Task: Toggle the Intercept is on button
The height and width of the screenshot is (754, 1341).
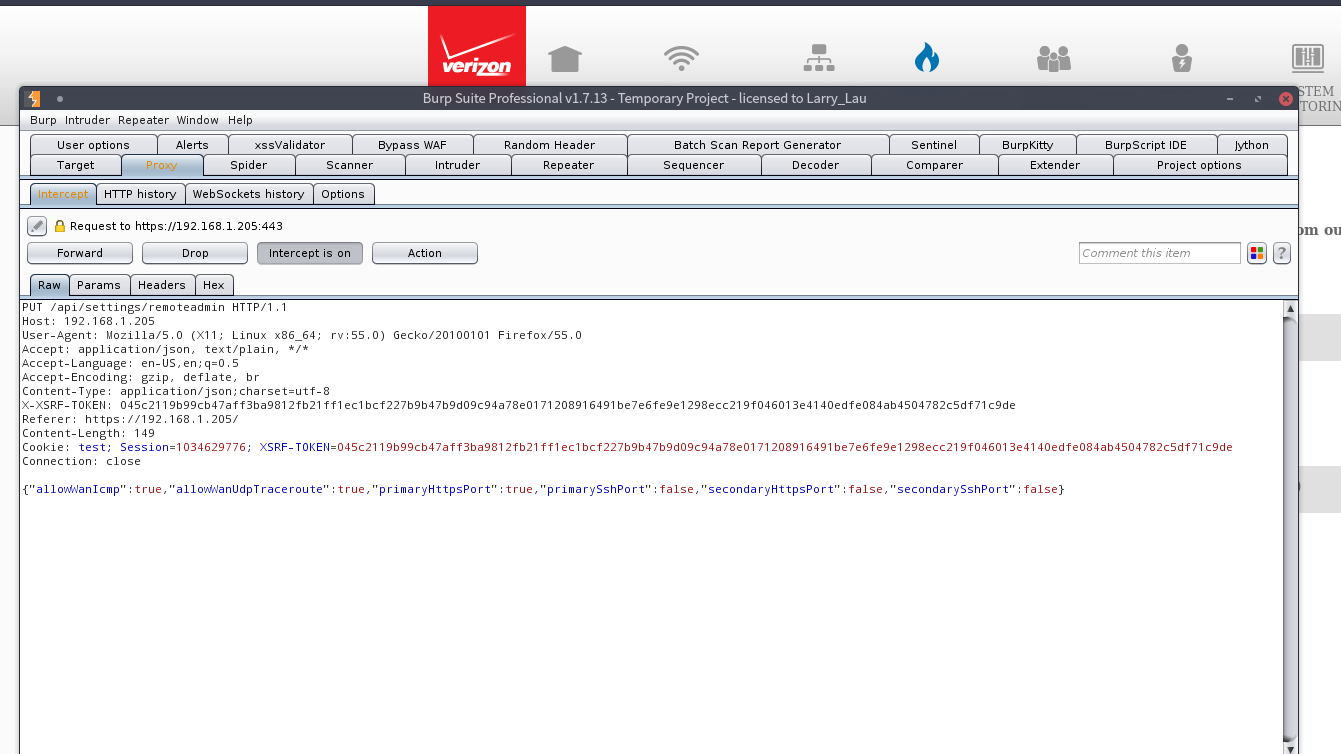Action: (309, 253)
